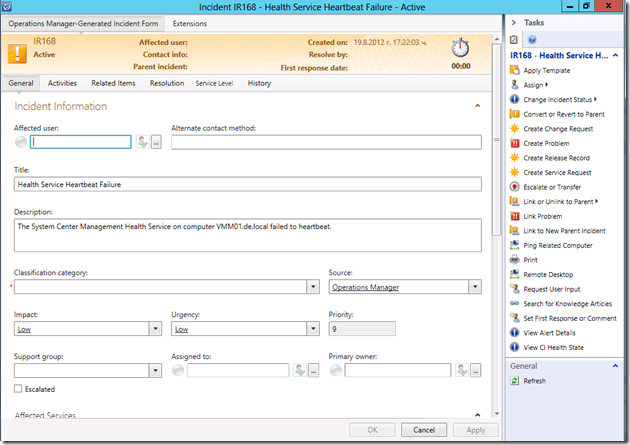Screen dimensions: 630x445
Task: Click the Create Change Request icon
Action: click(x=514, y=129)
